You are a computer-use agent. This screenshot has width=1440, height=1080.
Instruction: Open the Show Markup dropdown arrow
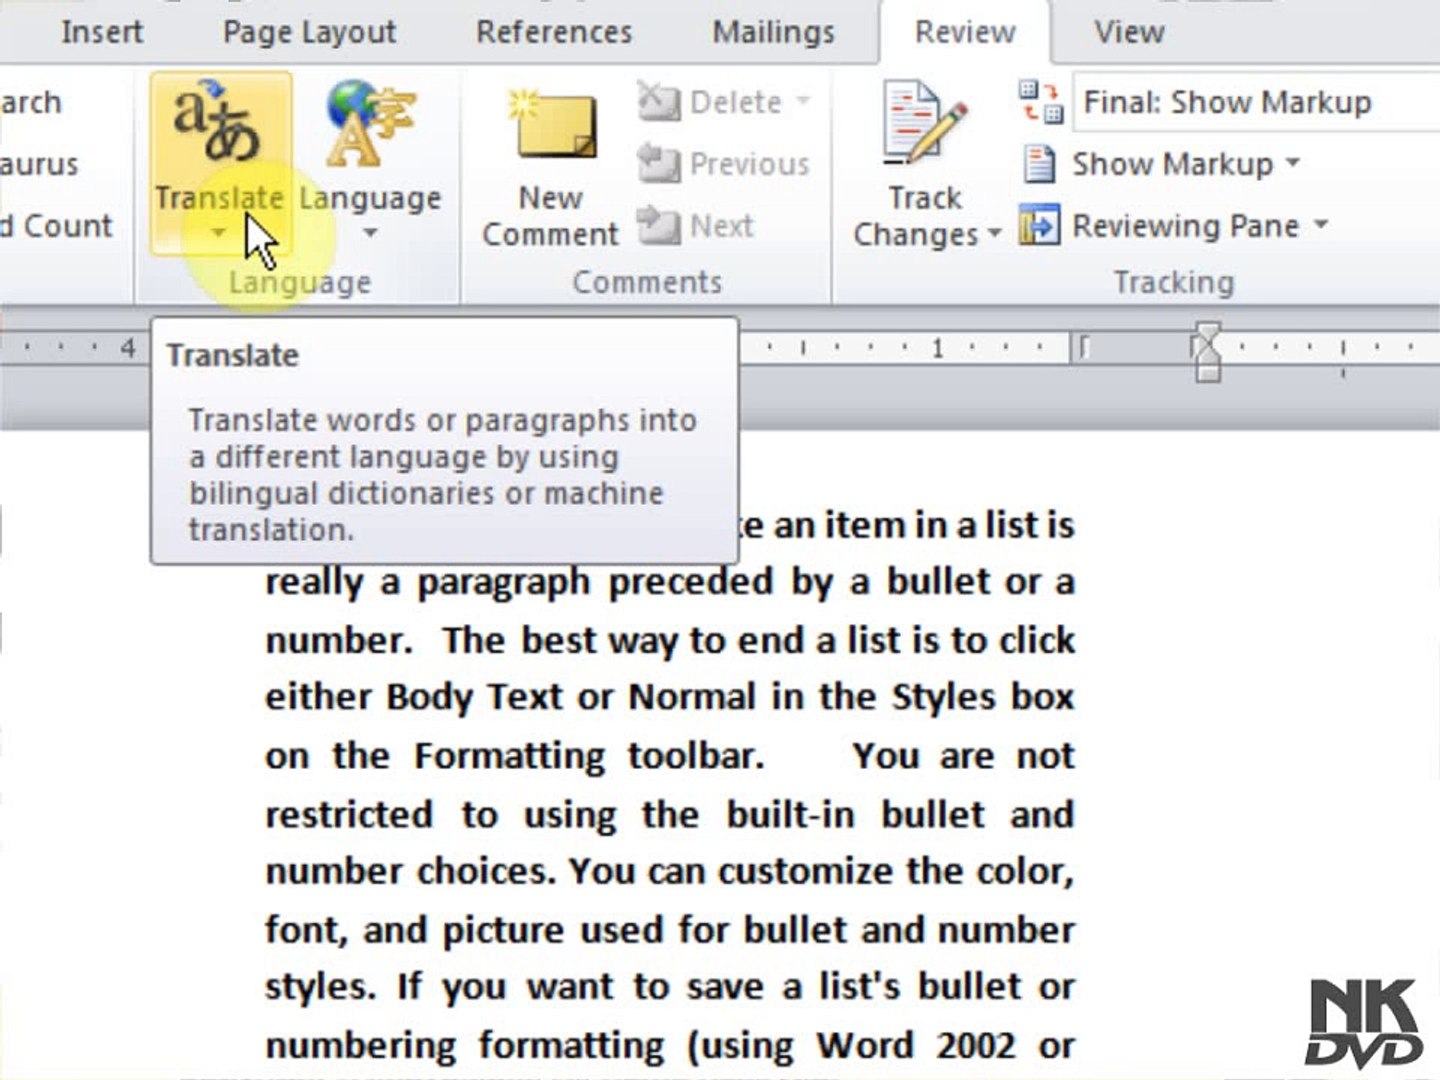[x=1293, y=162]
